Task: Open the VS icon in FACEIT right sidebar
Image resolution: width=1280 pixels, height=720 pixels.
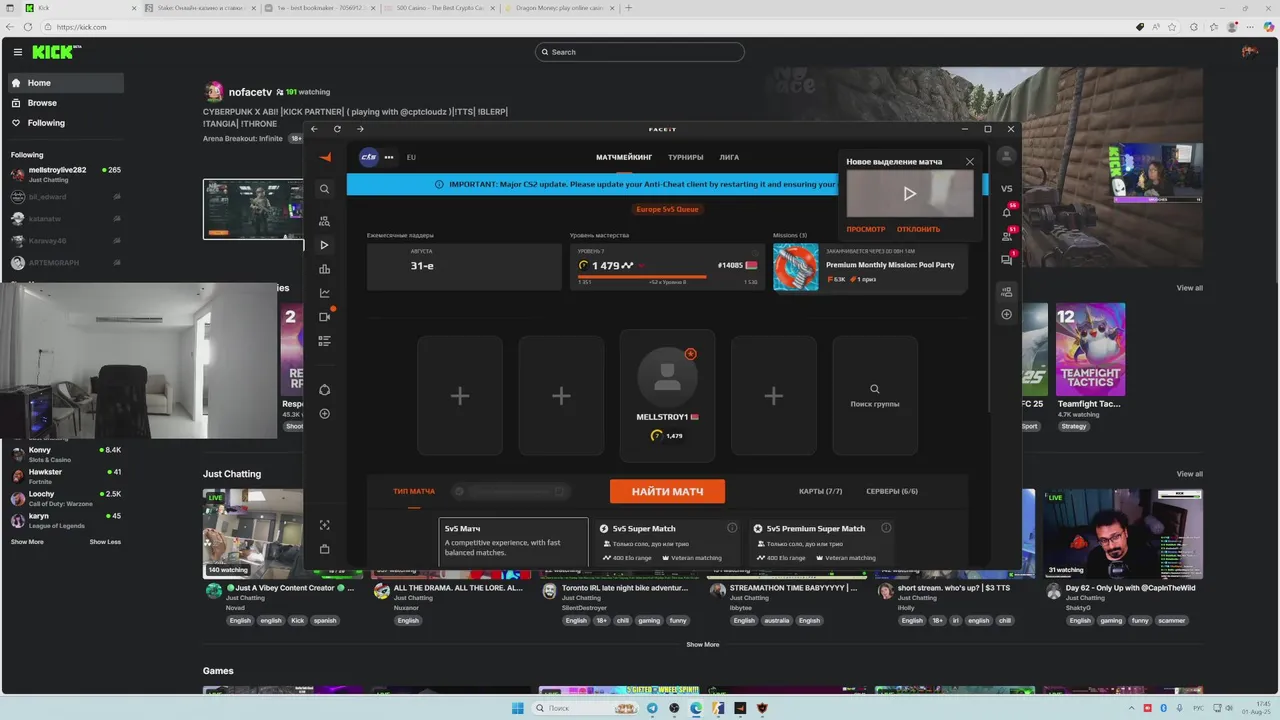Action: 1006,188
